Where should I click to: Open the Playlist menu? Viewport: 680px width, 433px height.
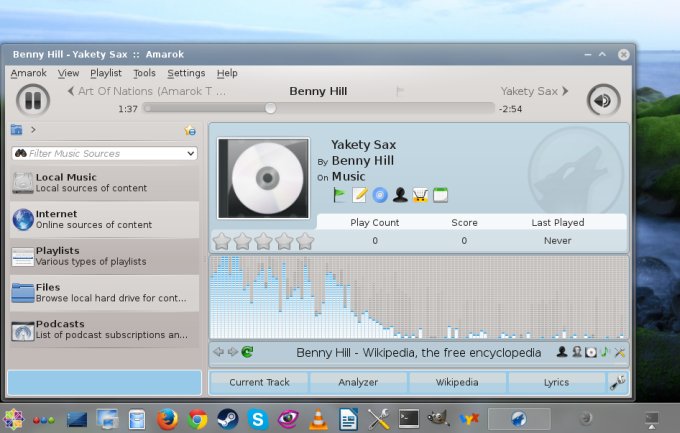105,73
